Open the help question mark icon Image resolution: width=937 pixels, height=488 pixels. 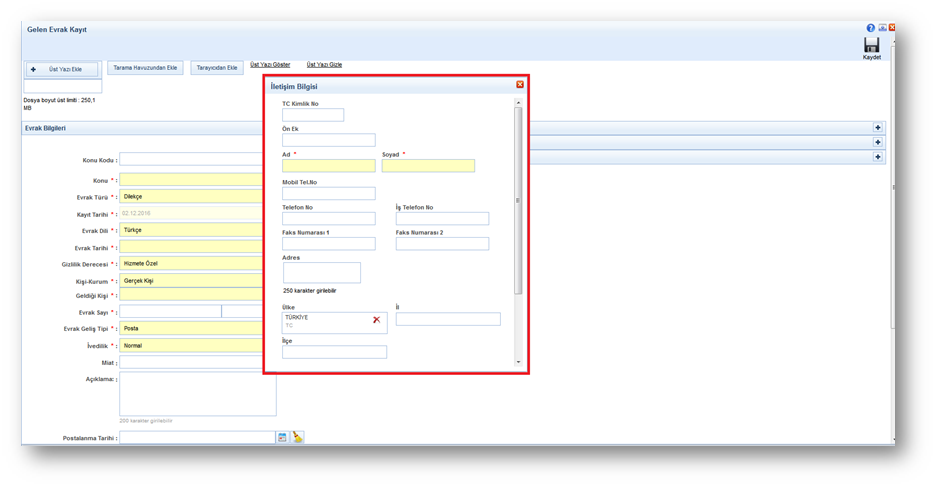click(x=870, y=28)
